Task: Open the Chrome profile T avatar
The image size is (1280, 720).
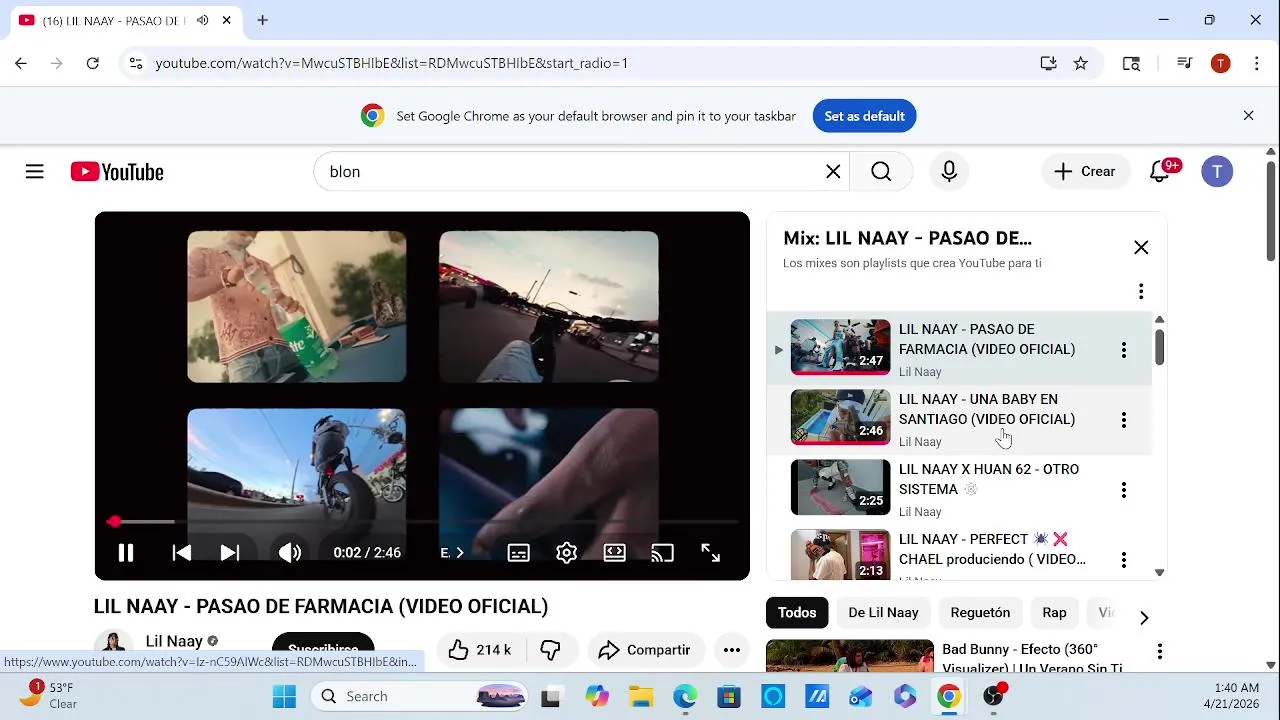Action: pos(1220,63)
